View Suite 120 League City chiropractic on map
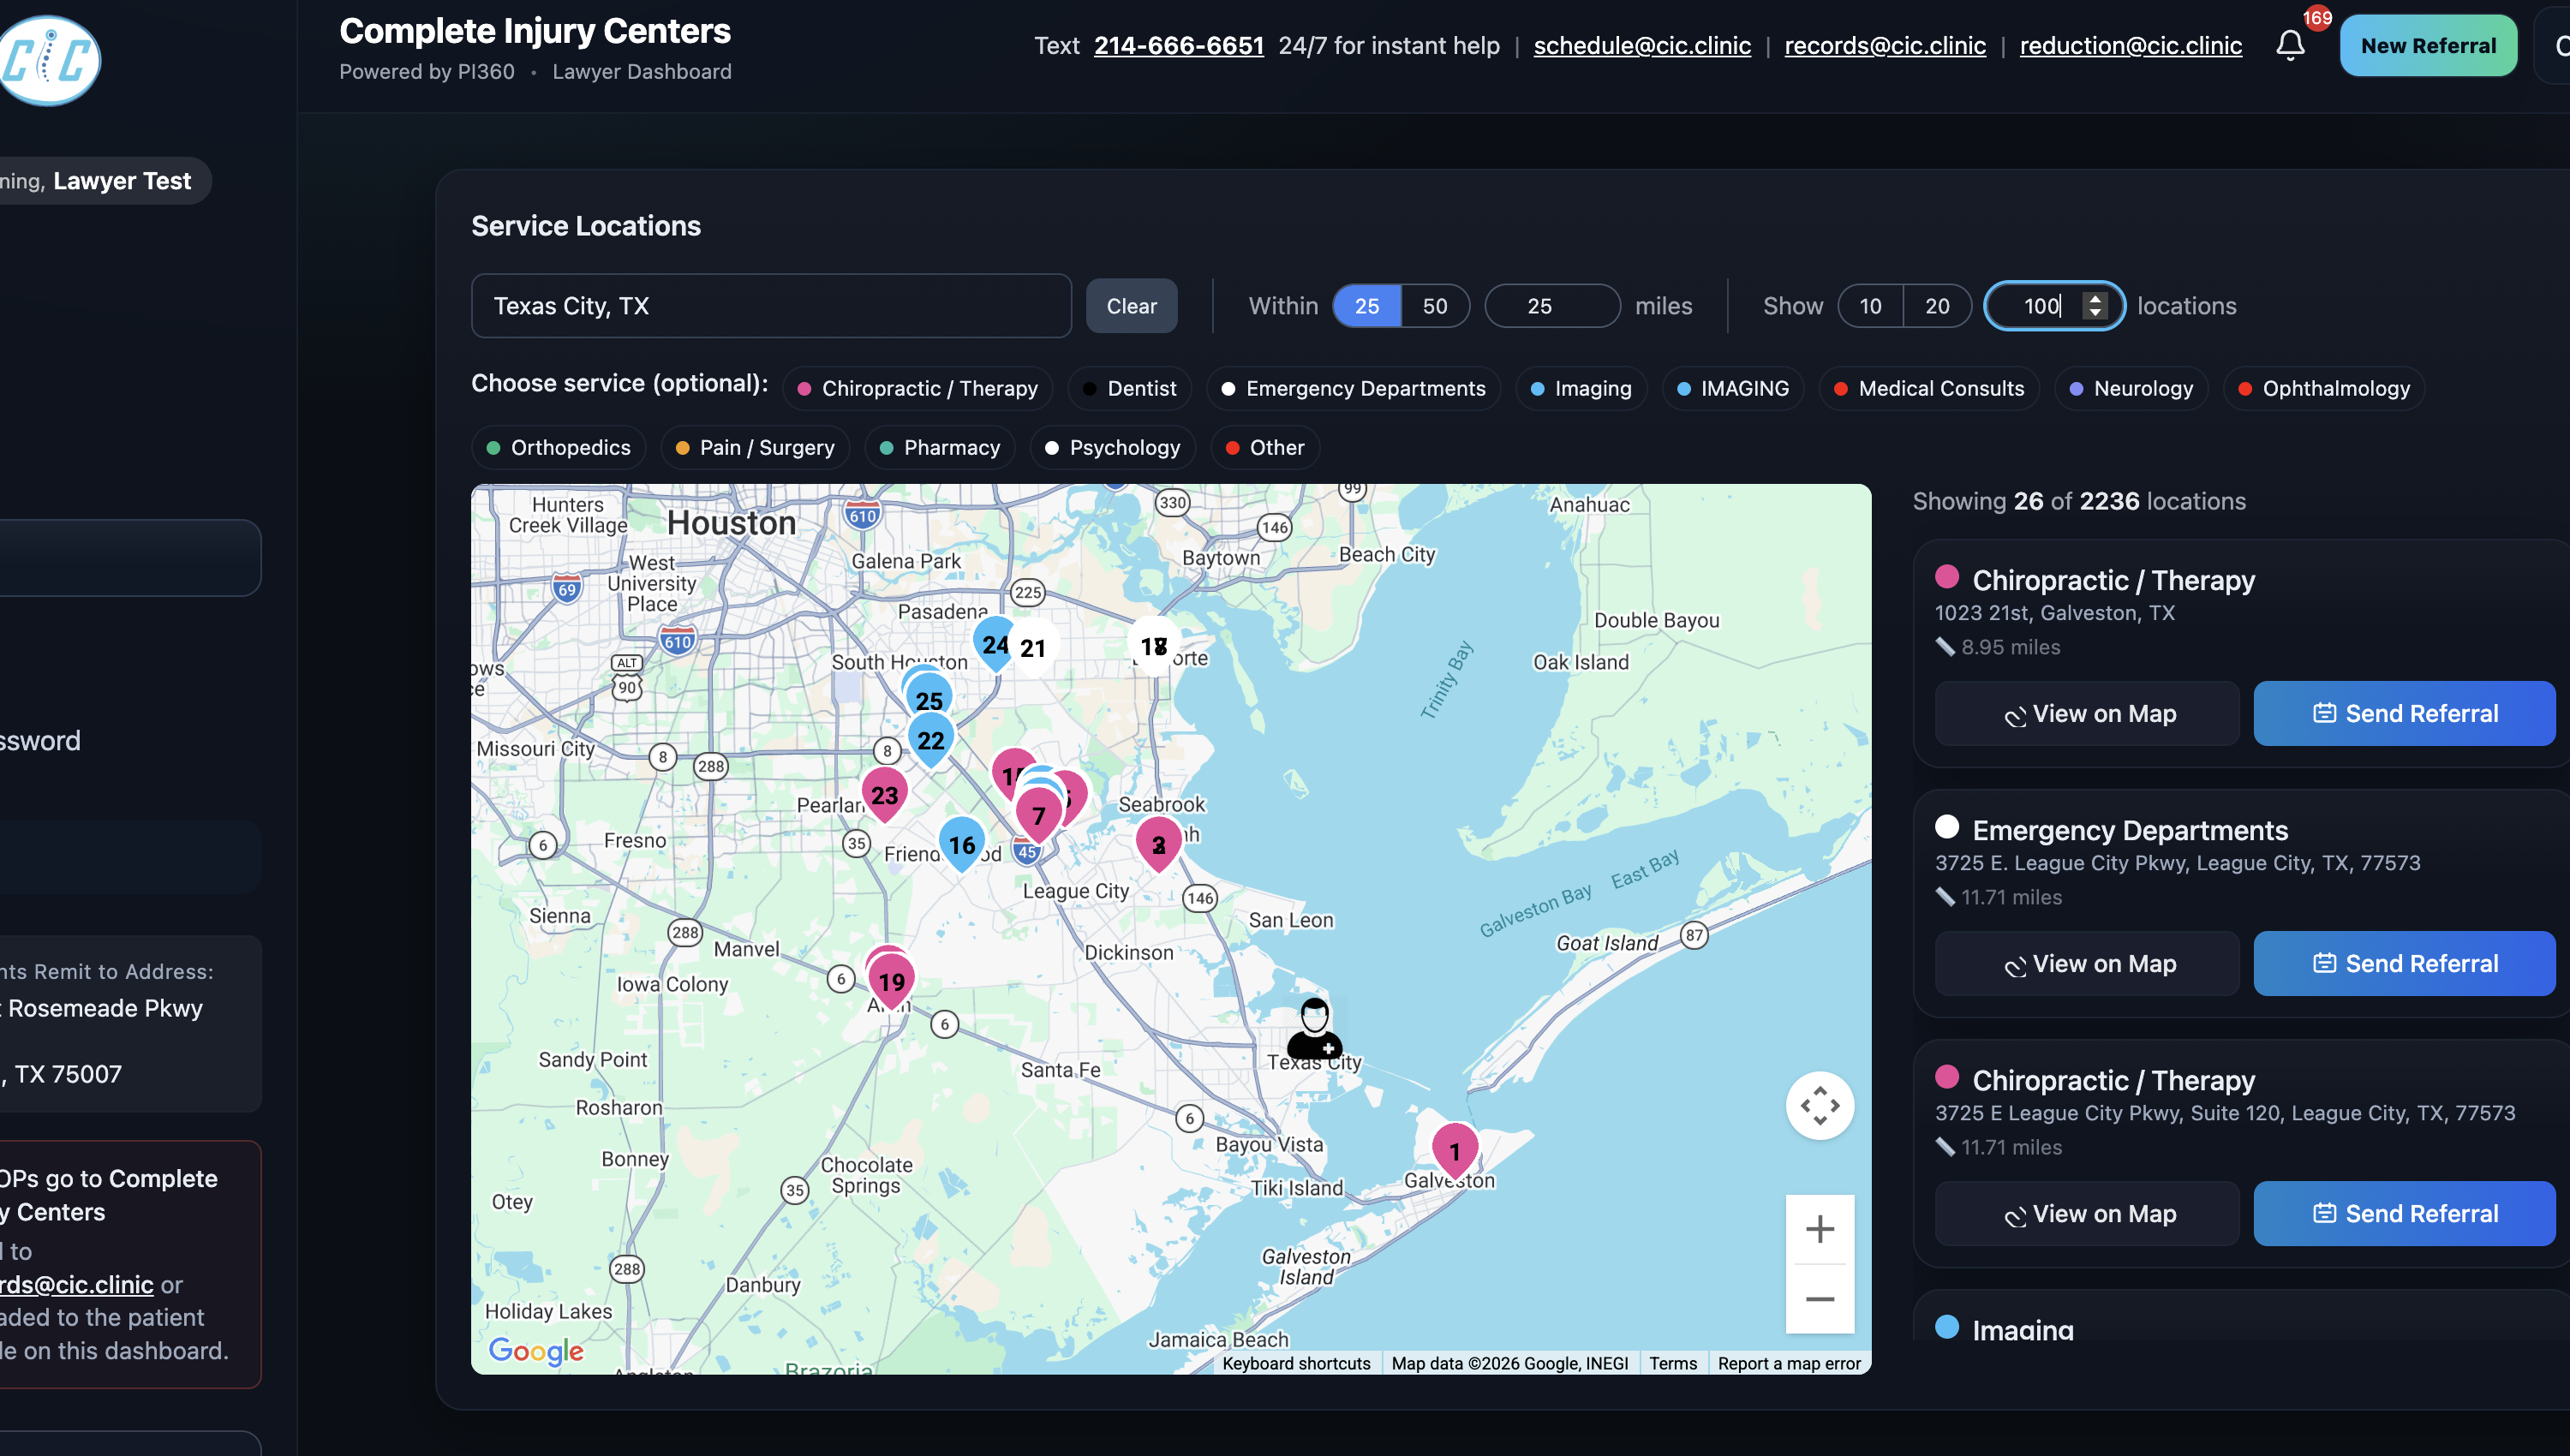2570x1456 pixels. (x=2087, y=1213)
